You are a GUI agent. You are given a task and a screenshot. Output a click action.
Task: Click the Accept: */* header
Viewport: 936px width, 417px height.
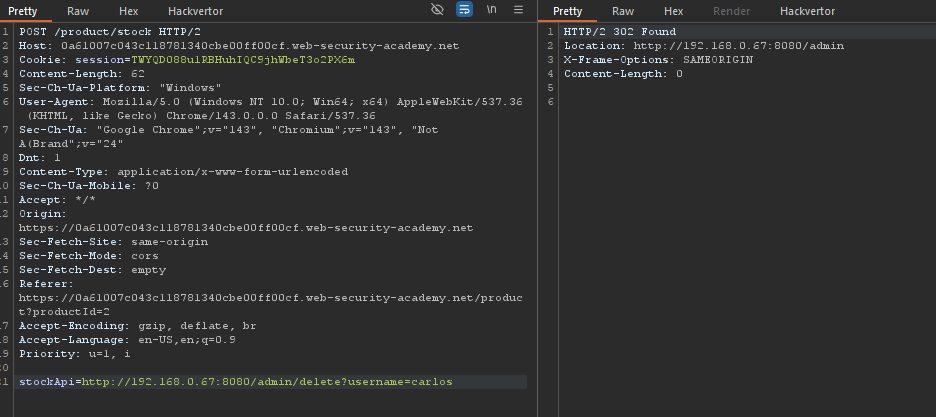click(57, 200)
